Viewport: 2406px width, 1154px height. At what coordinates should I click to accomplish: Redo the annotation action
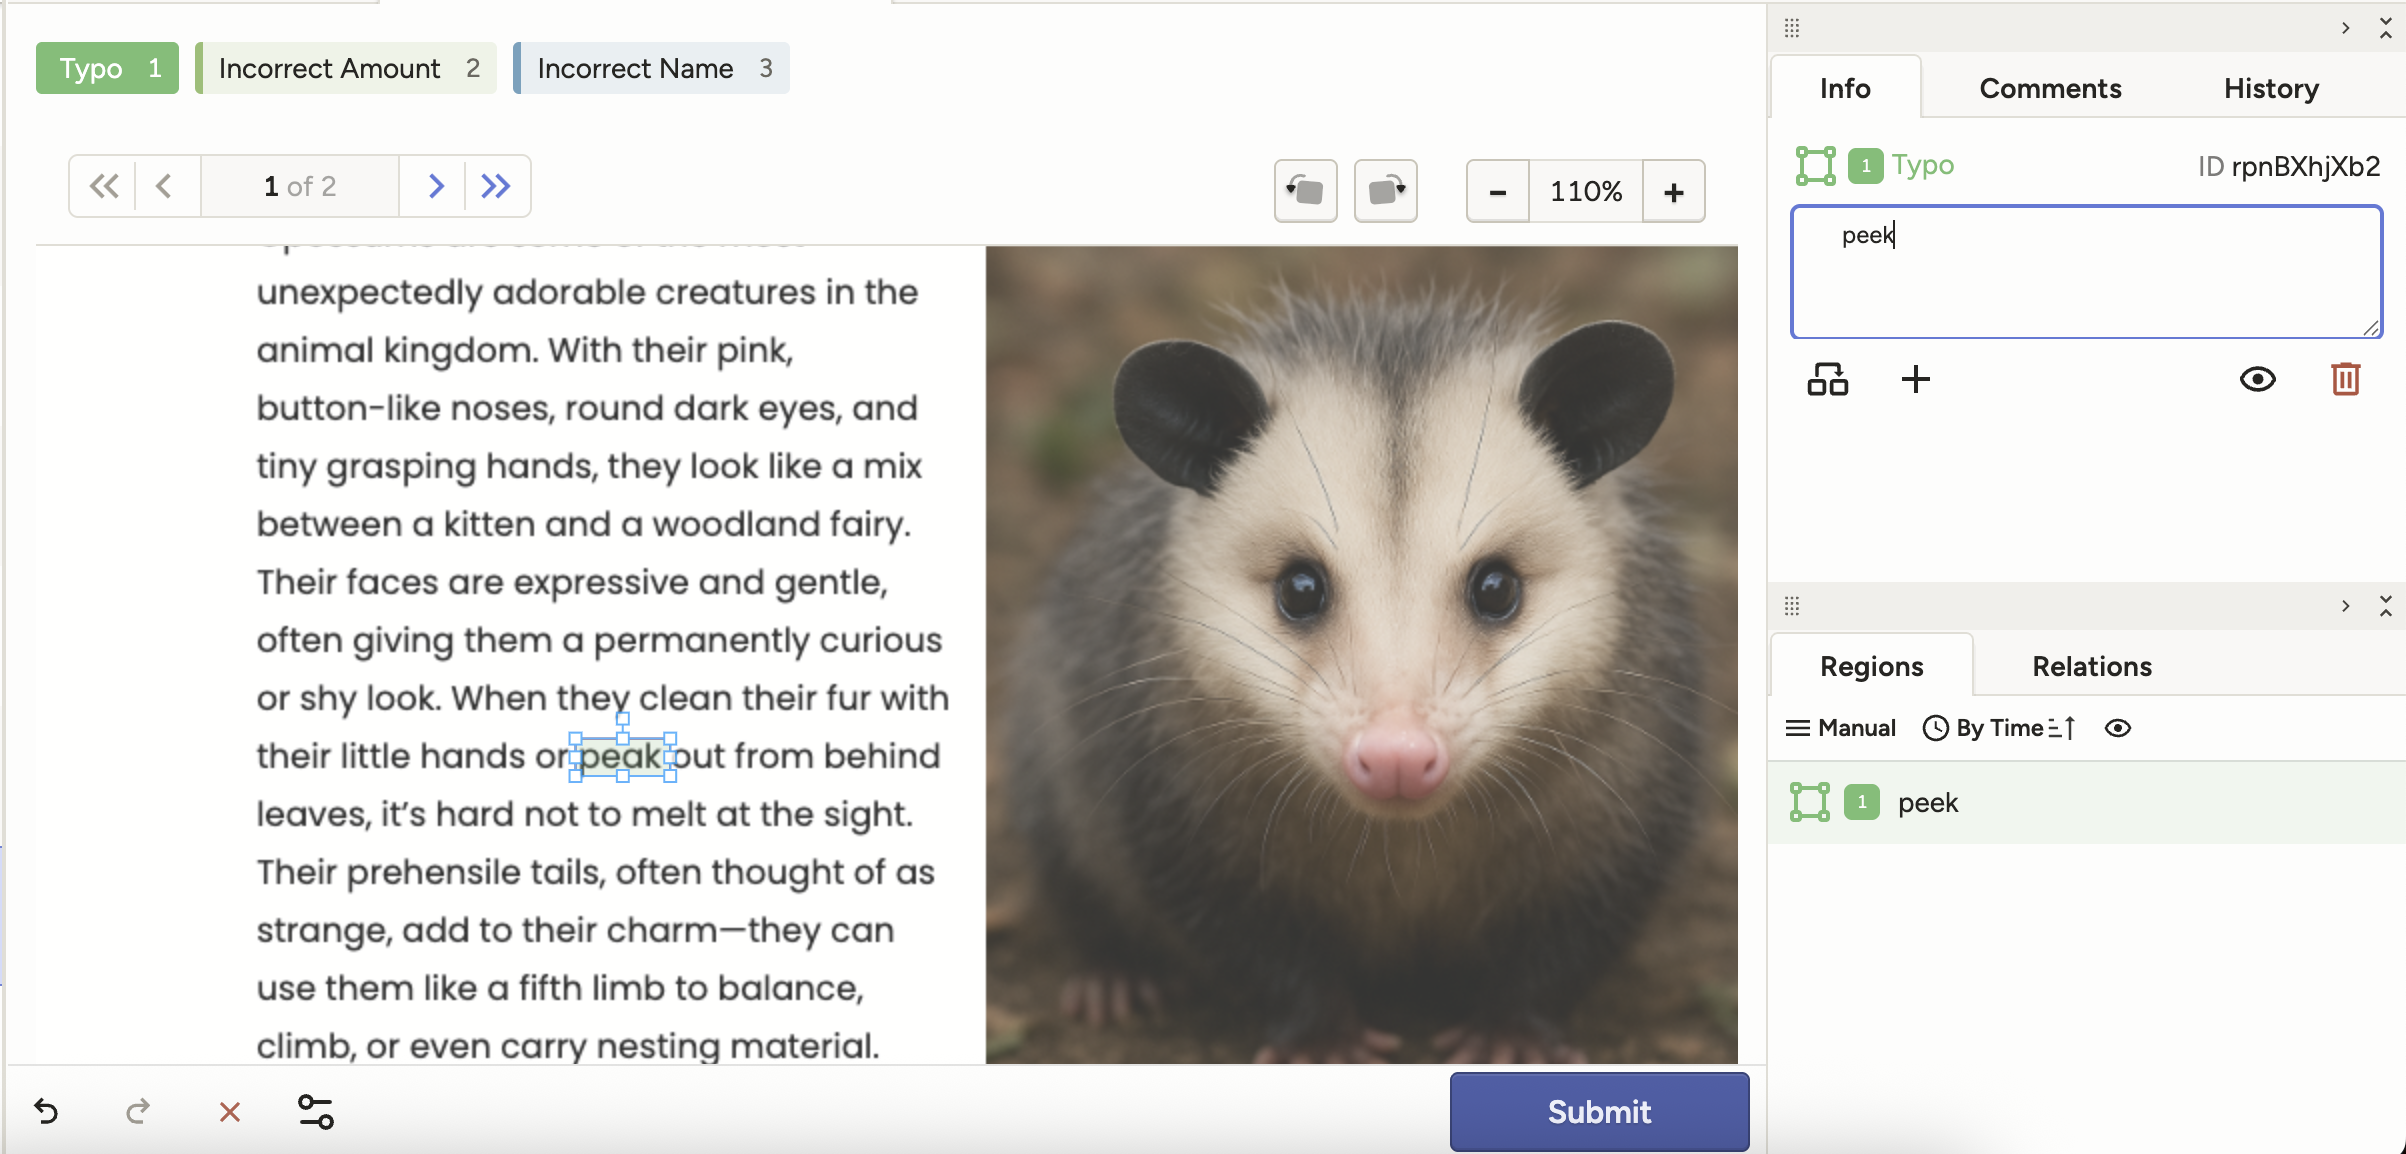click(138, 1112)
